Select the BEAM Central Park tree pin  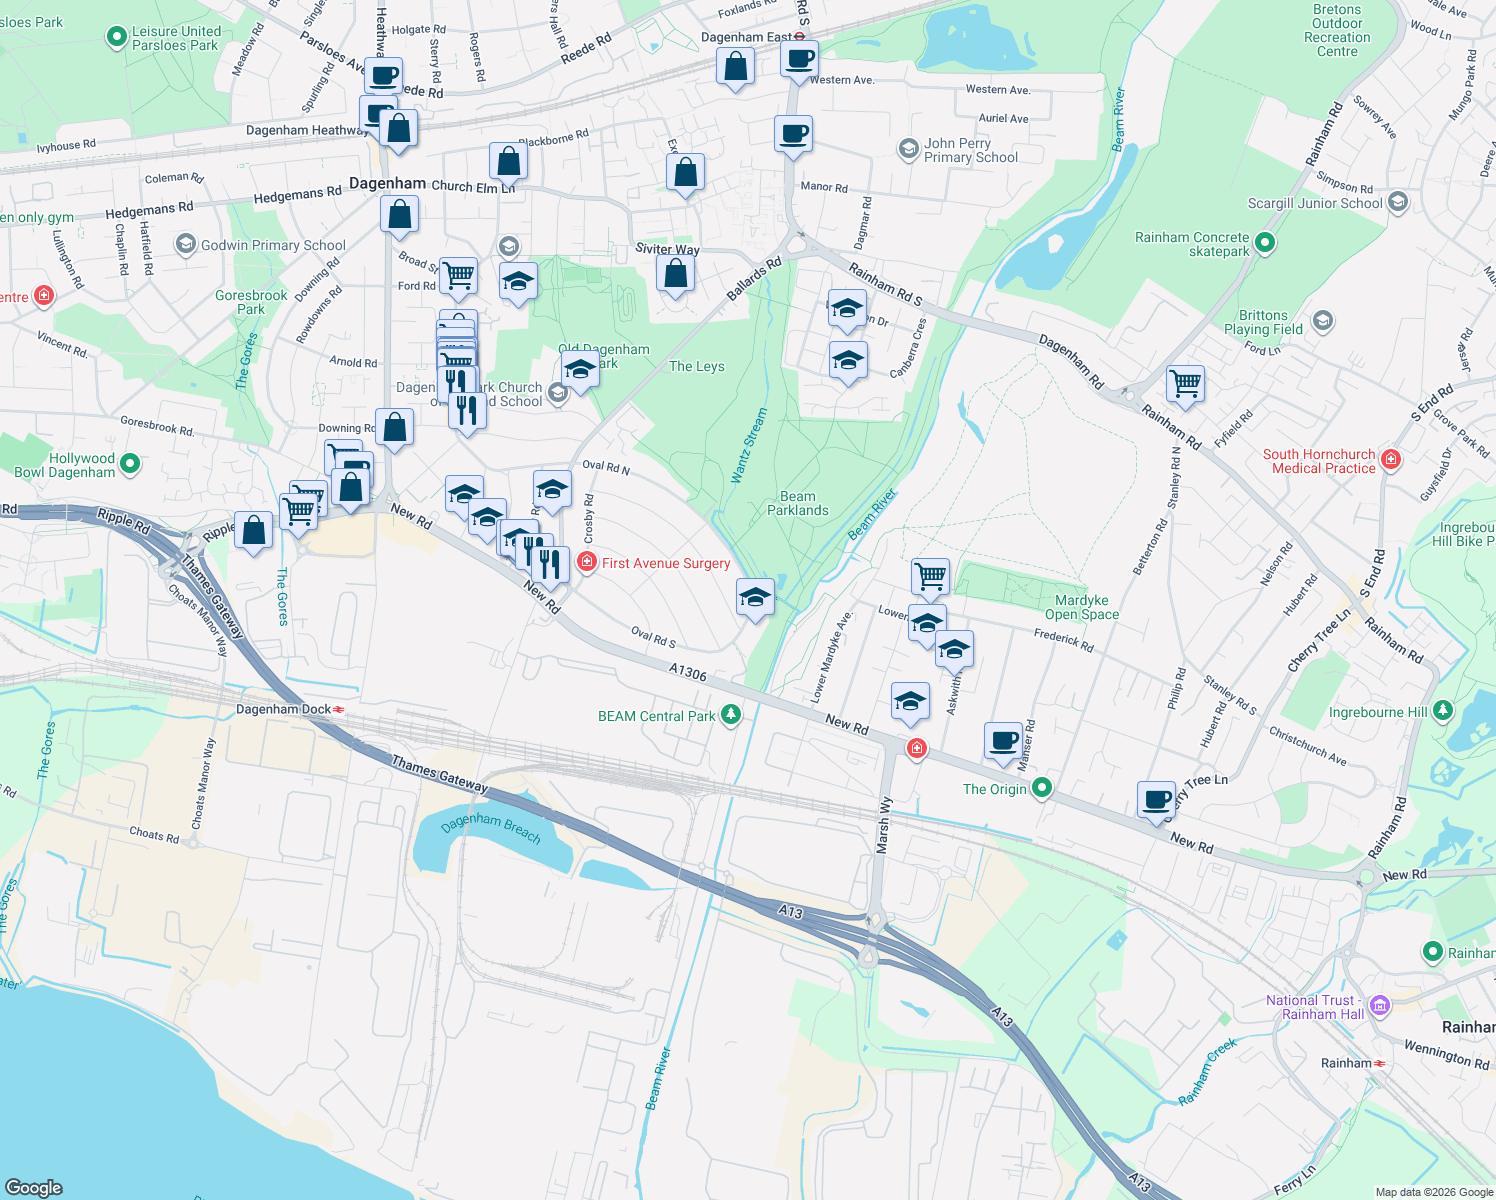click(731, 715)
